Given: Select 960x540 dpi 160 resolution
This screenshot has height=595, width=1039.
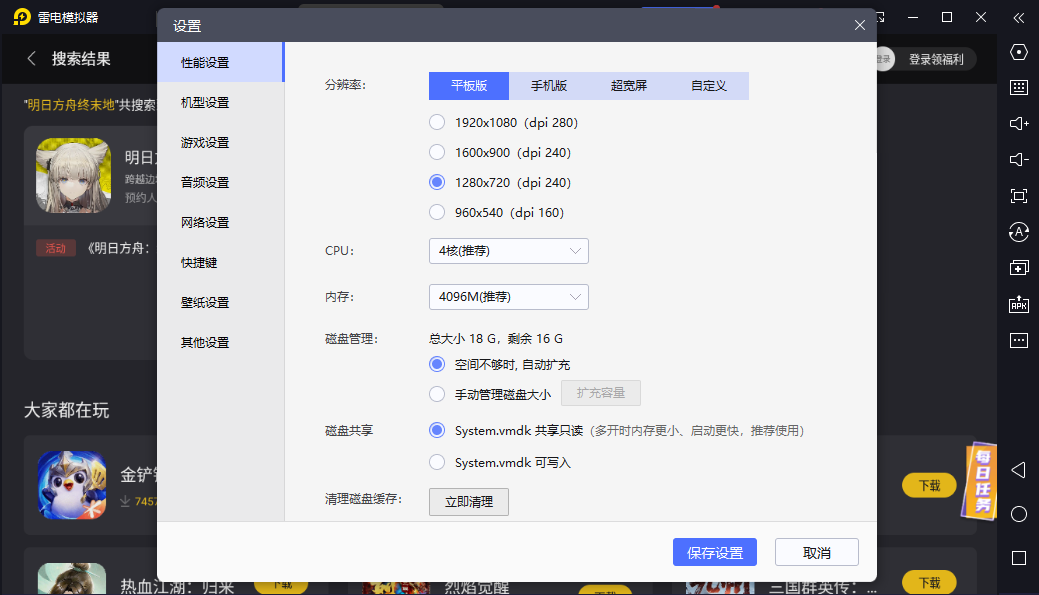Looking at the screenshot, I should pos(437,212).
